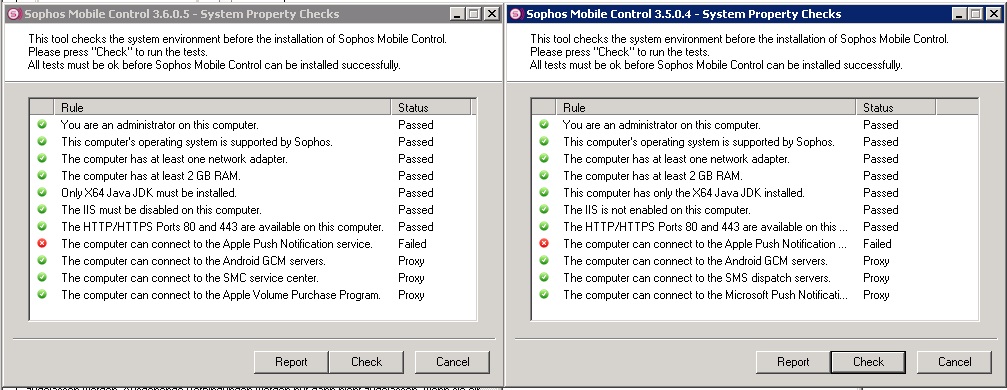Click Passed status of 'IIS is not enabled' row
This screenshot has width=1007, height=390.
880,209
